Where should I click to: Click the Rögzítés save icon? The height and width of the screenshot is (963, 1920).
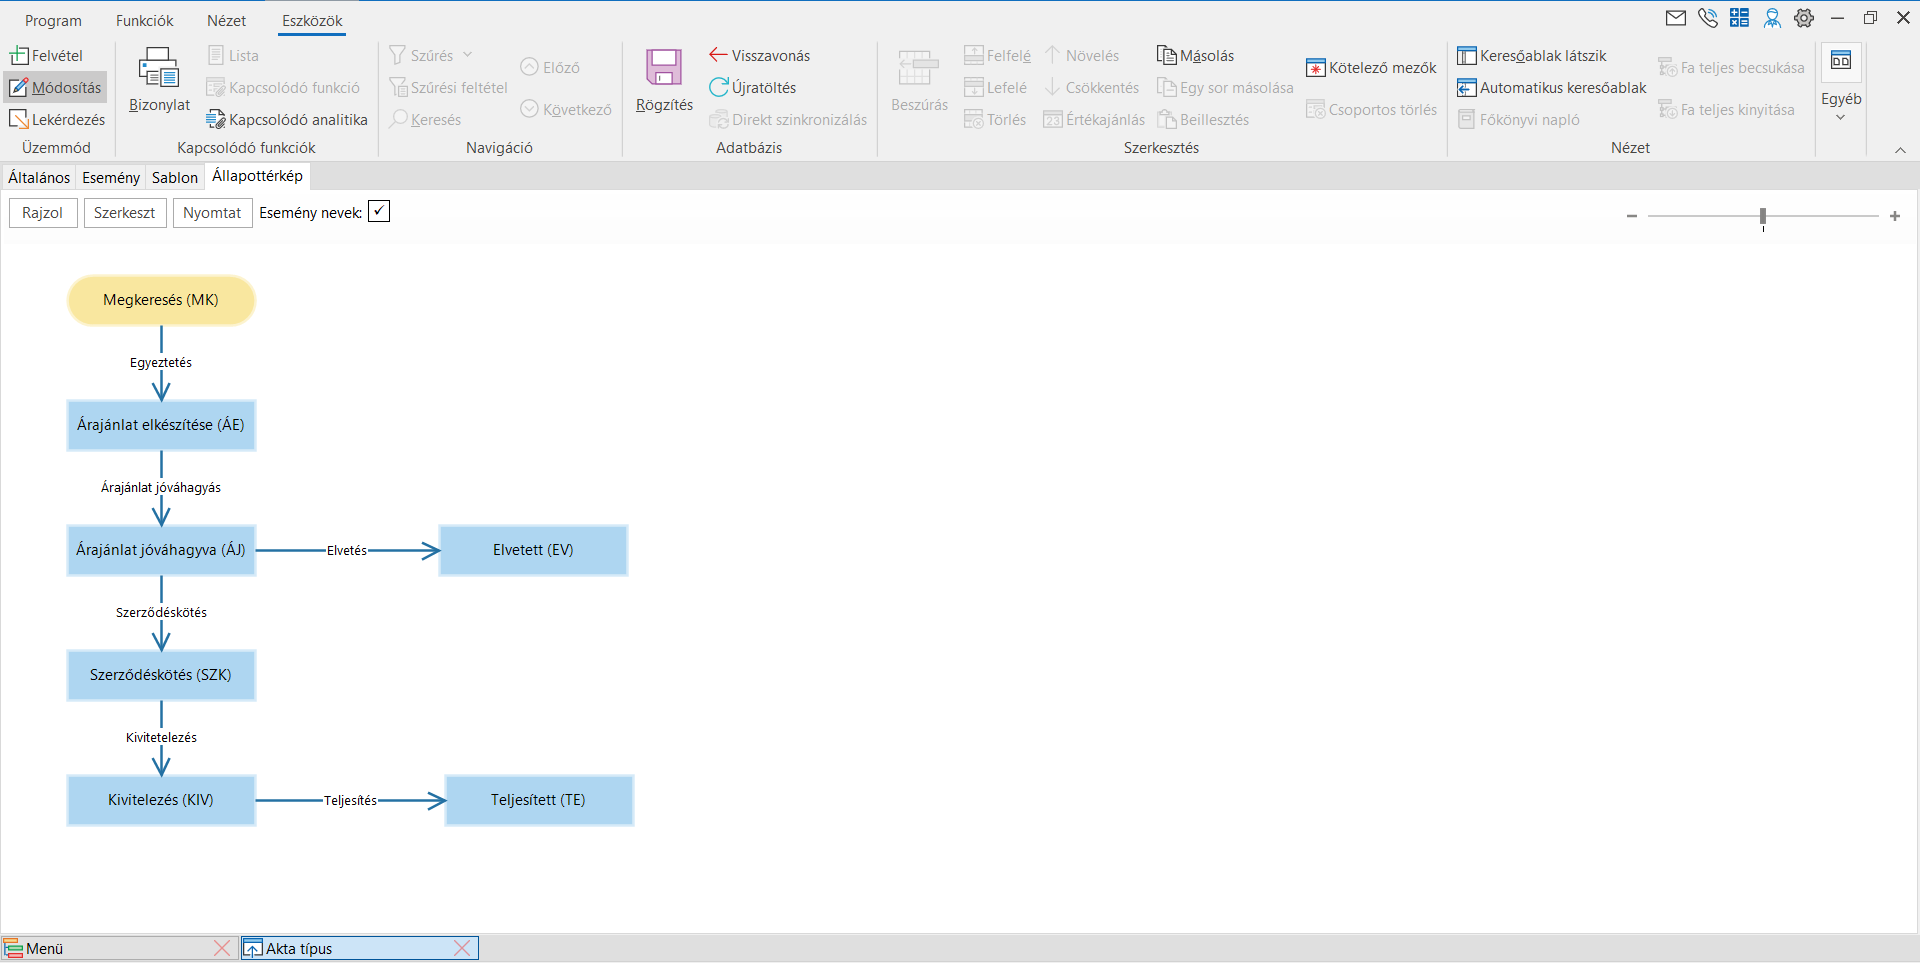point(663,68)
